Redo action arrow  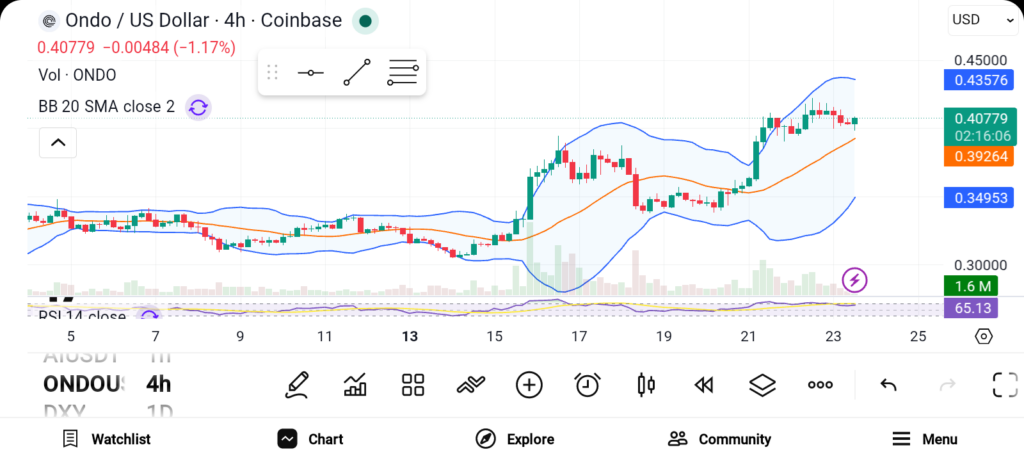pos(947,385)
